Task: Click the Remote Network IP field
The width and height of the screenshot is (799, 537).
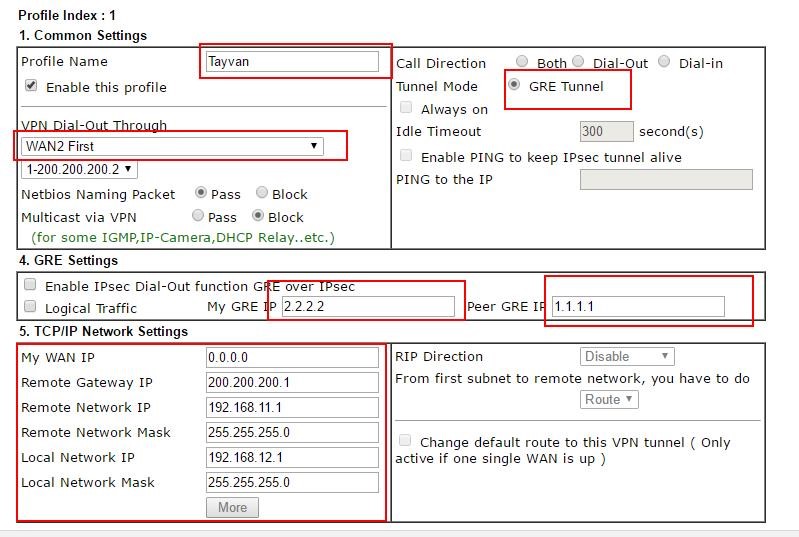Action: [x=292, y=407]
